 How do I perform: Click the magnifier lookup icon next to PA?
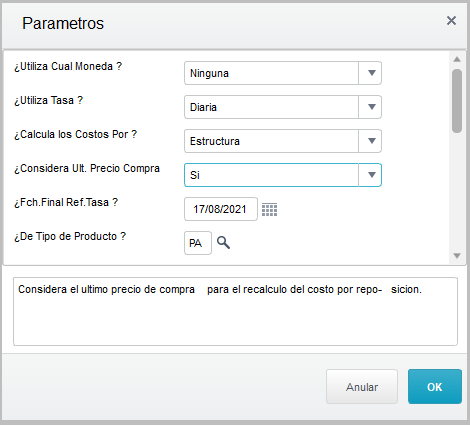(x=223, y=243)
